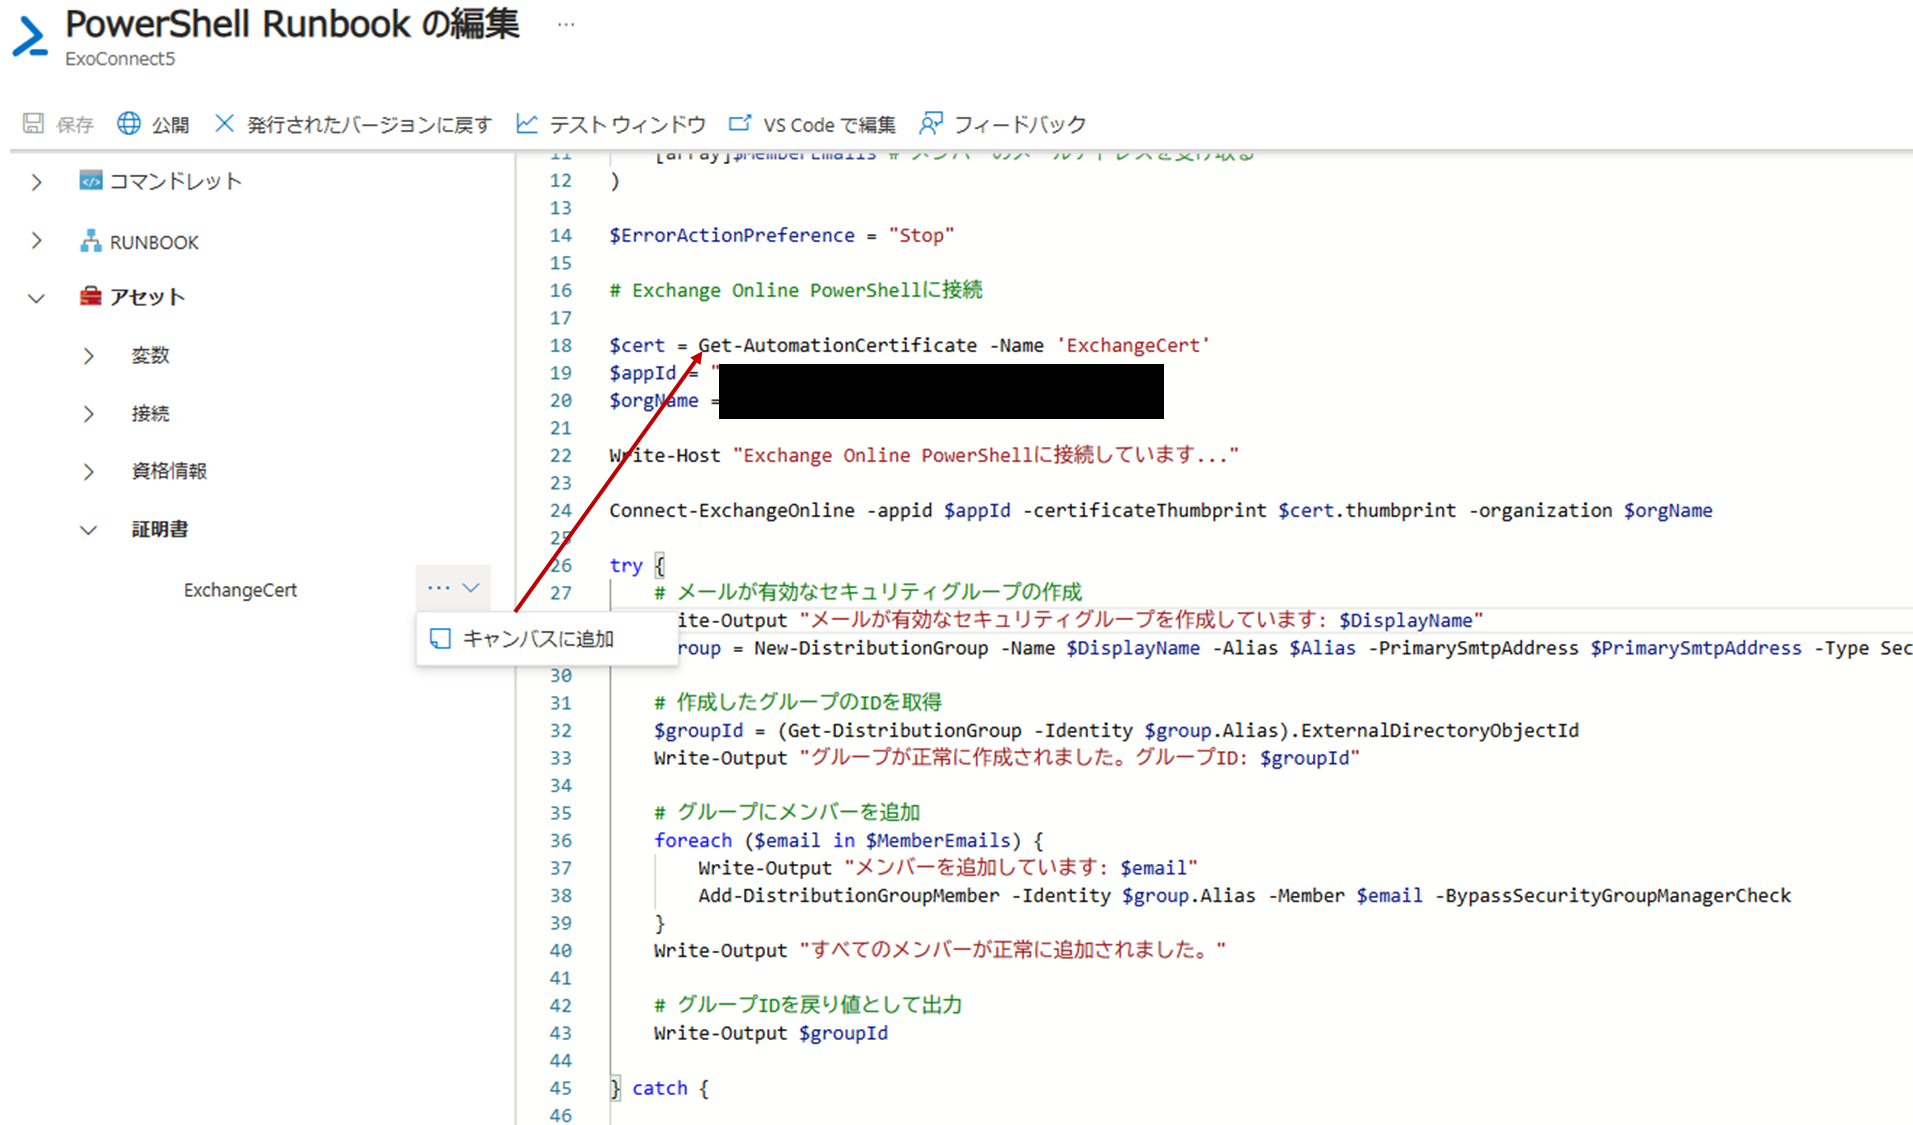This screenshot has height=1125, width=1913.
Task: Open the ellipsis menu beside ExchangeCert
Action: pyautogui.click(x=438, y=588)
